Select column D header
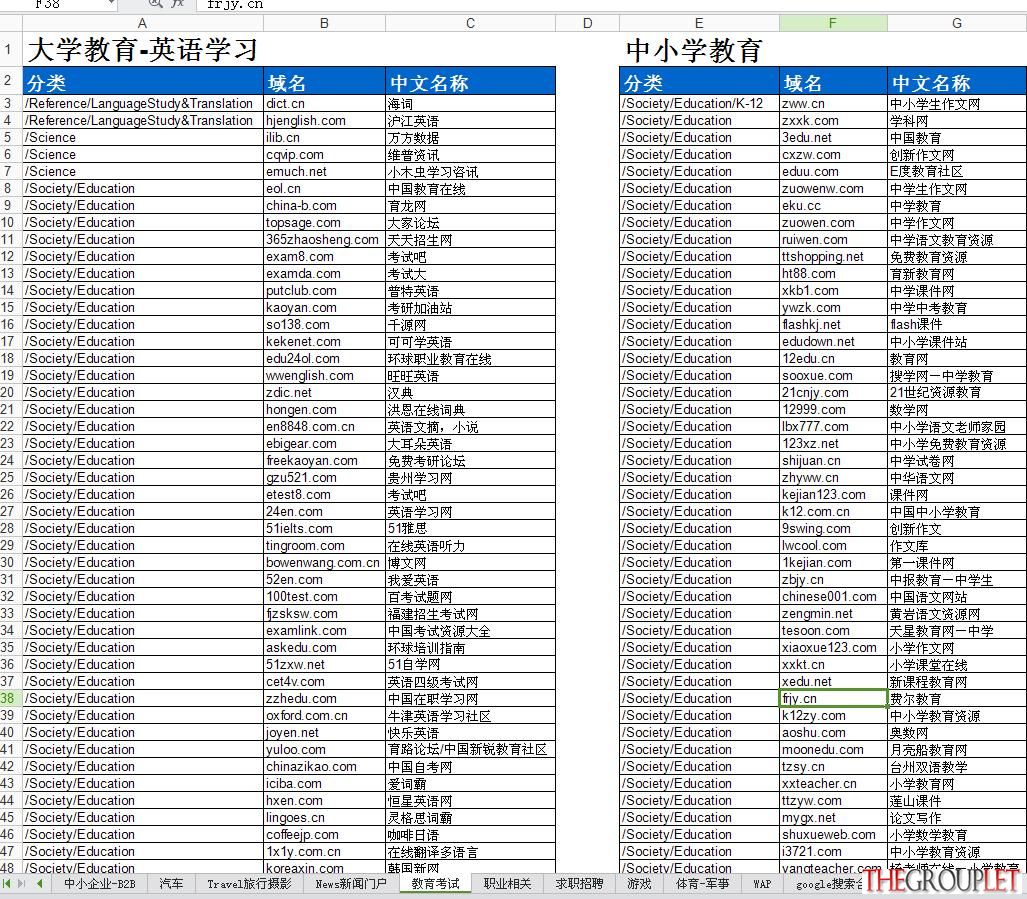This screenshot has height=899, width=1027. point(588,23)
